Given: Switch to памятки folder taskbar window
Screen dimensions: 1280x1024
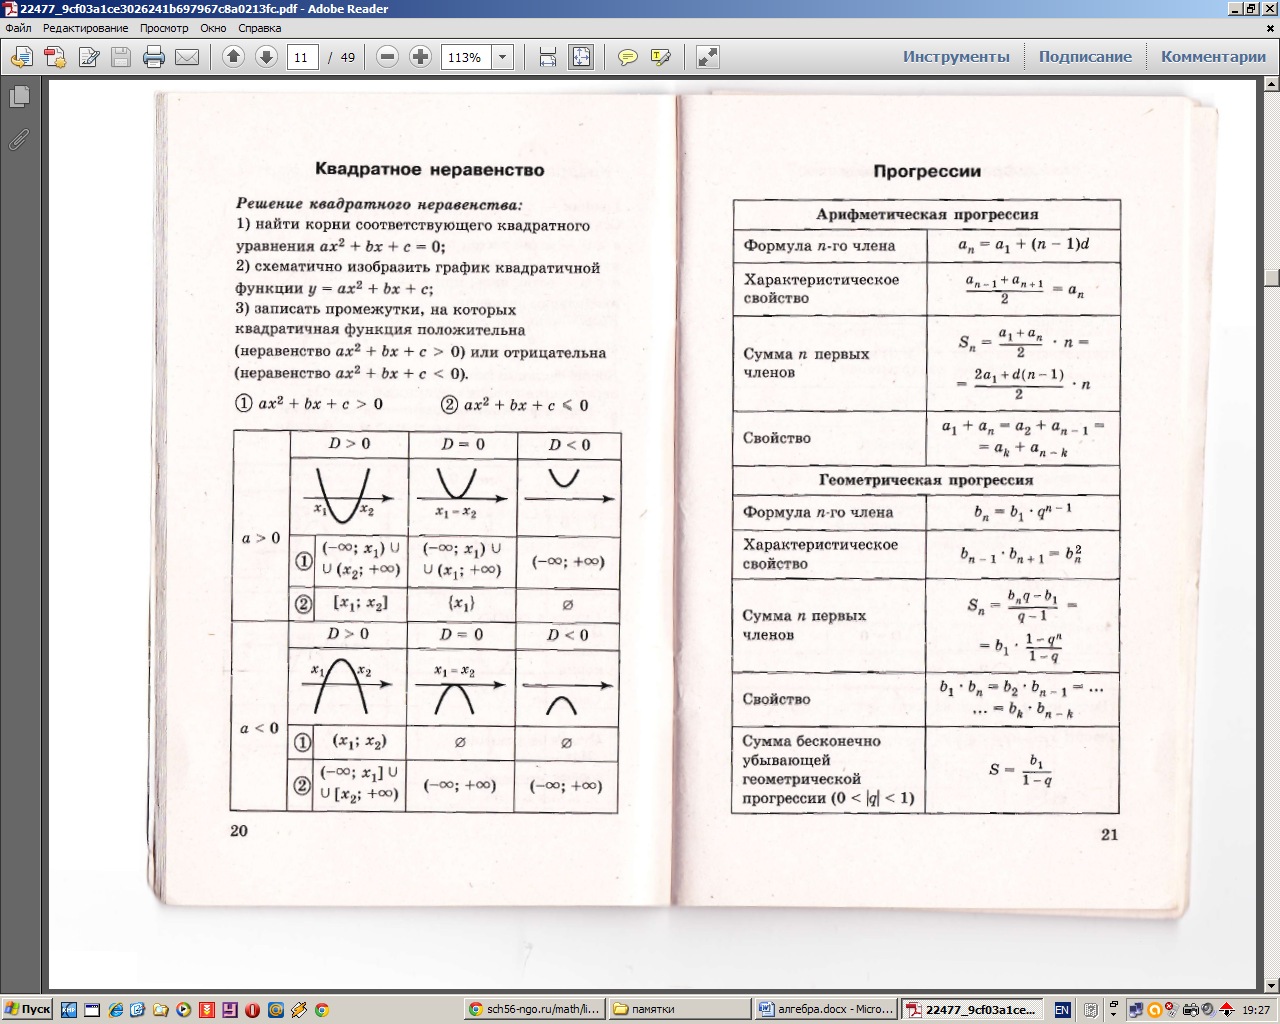Looking at the screenshot, I should click(679, 1010).
